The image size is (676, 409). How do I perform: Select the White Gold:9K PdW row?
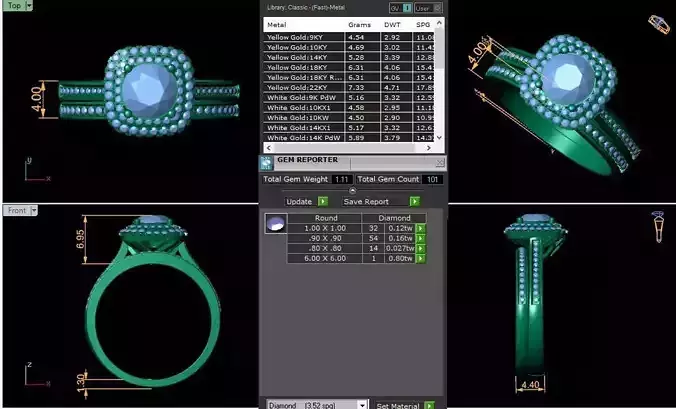point(349,97)
